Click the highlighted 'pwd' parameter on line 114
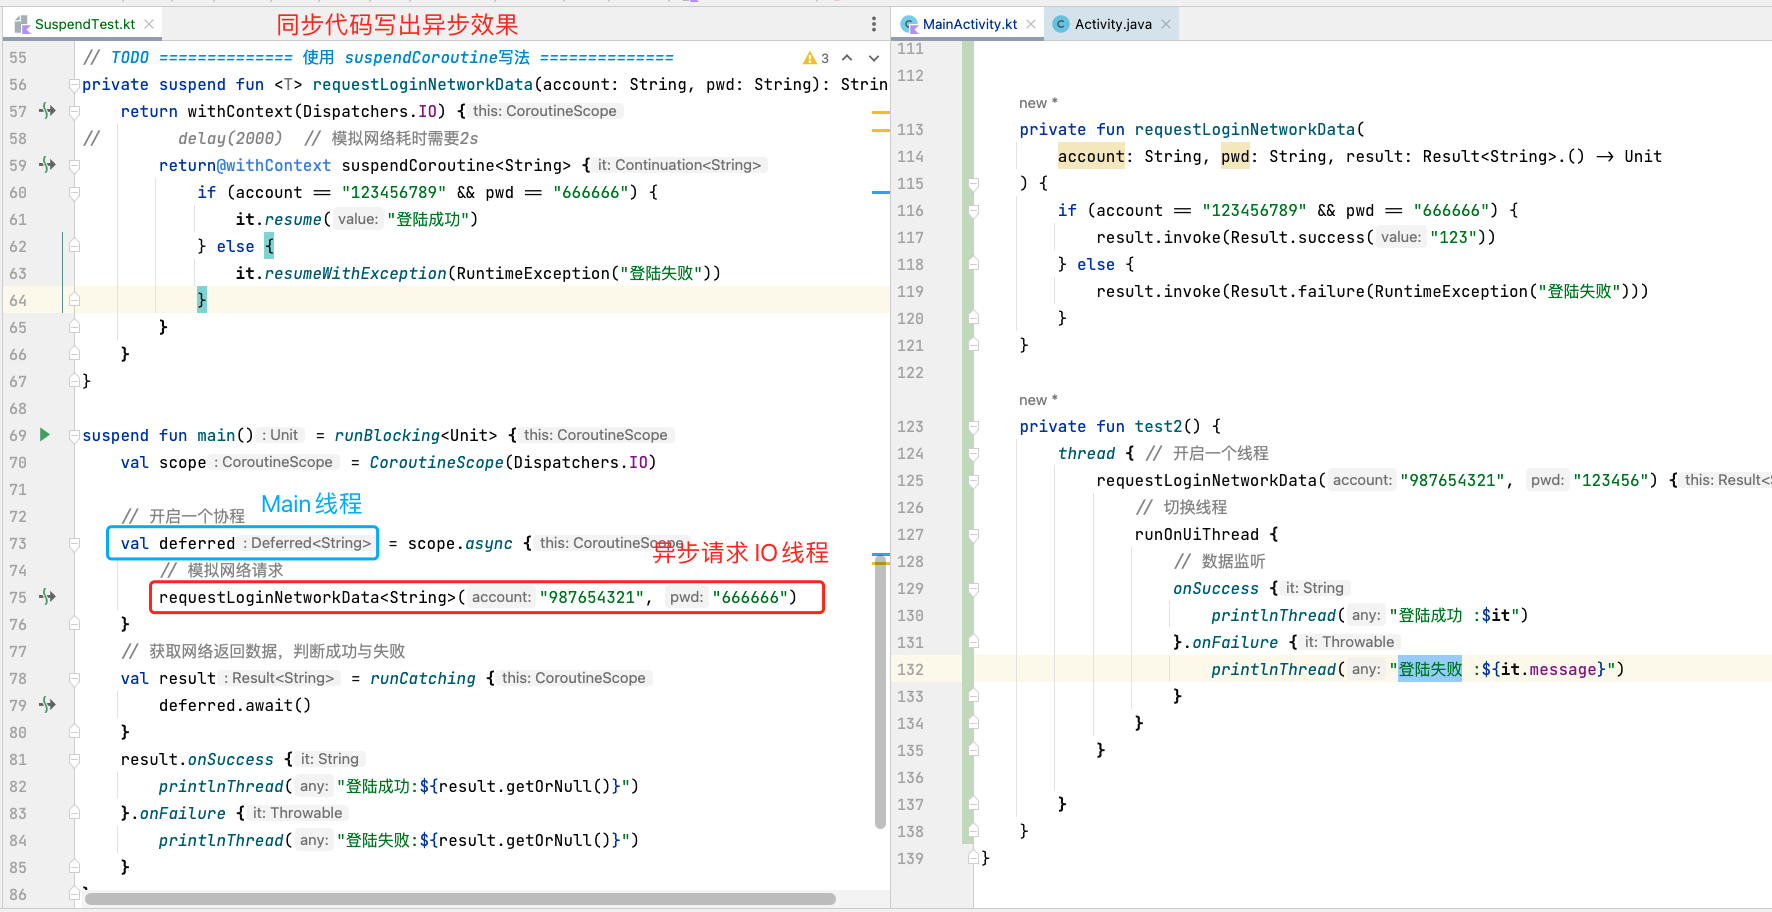The image size is (1772, 912). tap(1235, 156)
